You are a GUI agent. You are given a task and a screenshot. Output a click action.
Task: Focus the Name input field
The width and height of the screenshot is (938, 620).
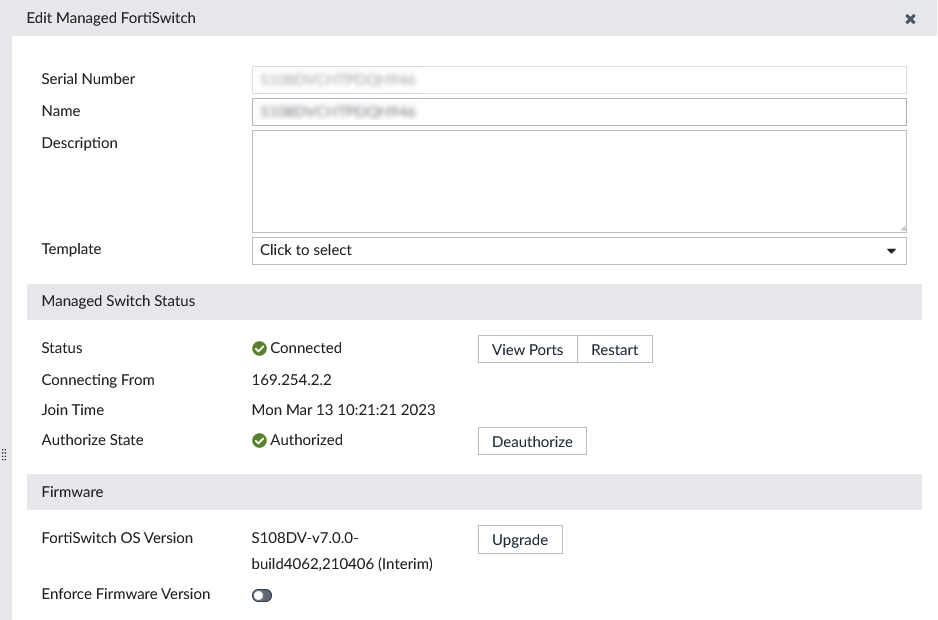click(579, 111)
